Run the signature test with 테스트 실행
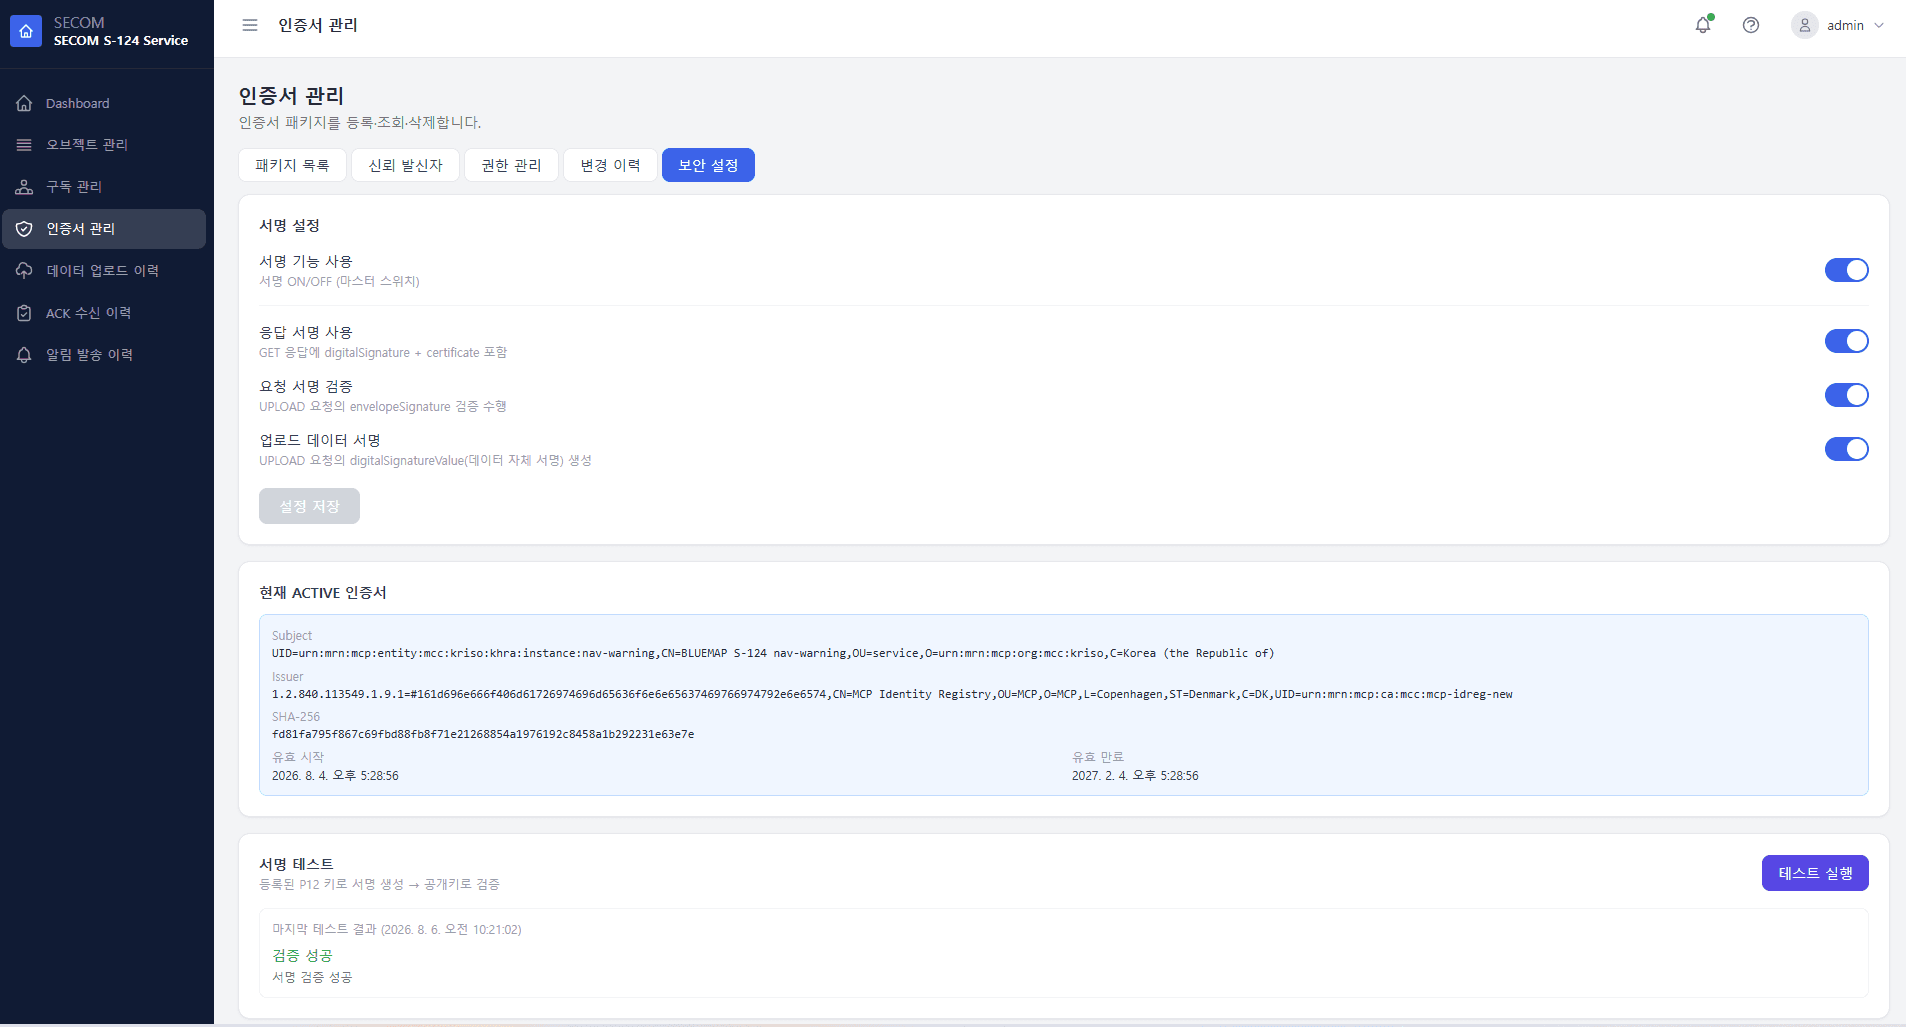Screen dimensions: 1906x1027 (1815, 873)
